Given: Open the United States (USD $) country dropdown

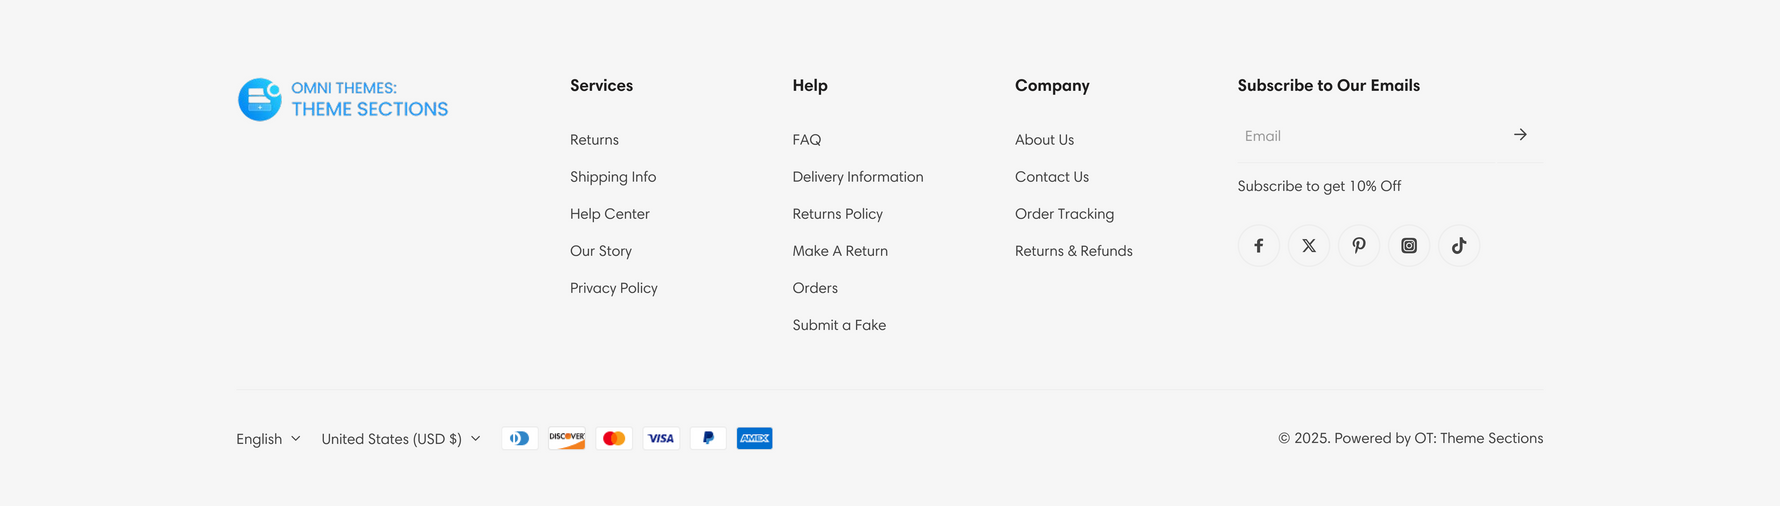Looking at the screenshot, I should pos(401,439).
